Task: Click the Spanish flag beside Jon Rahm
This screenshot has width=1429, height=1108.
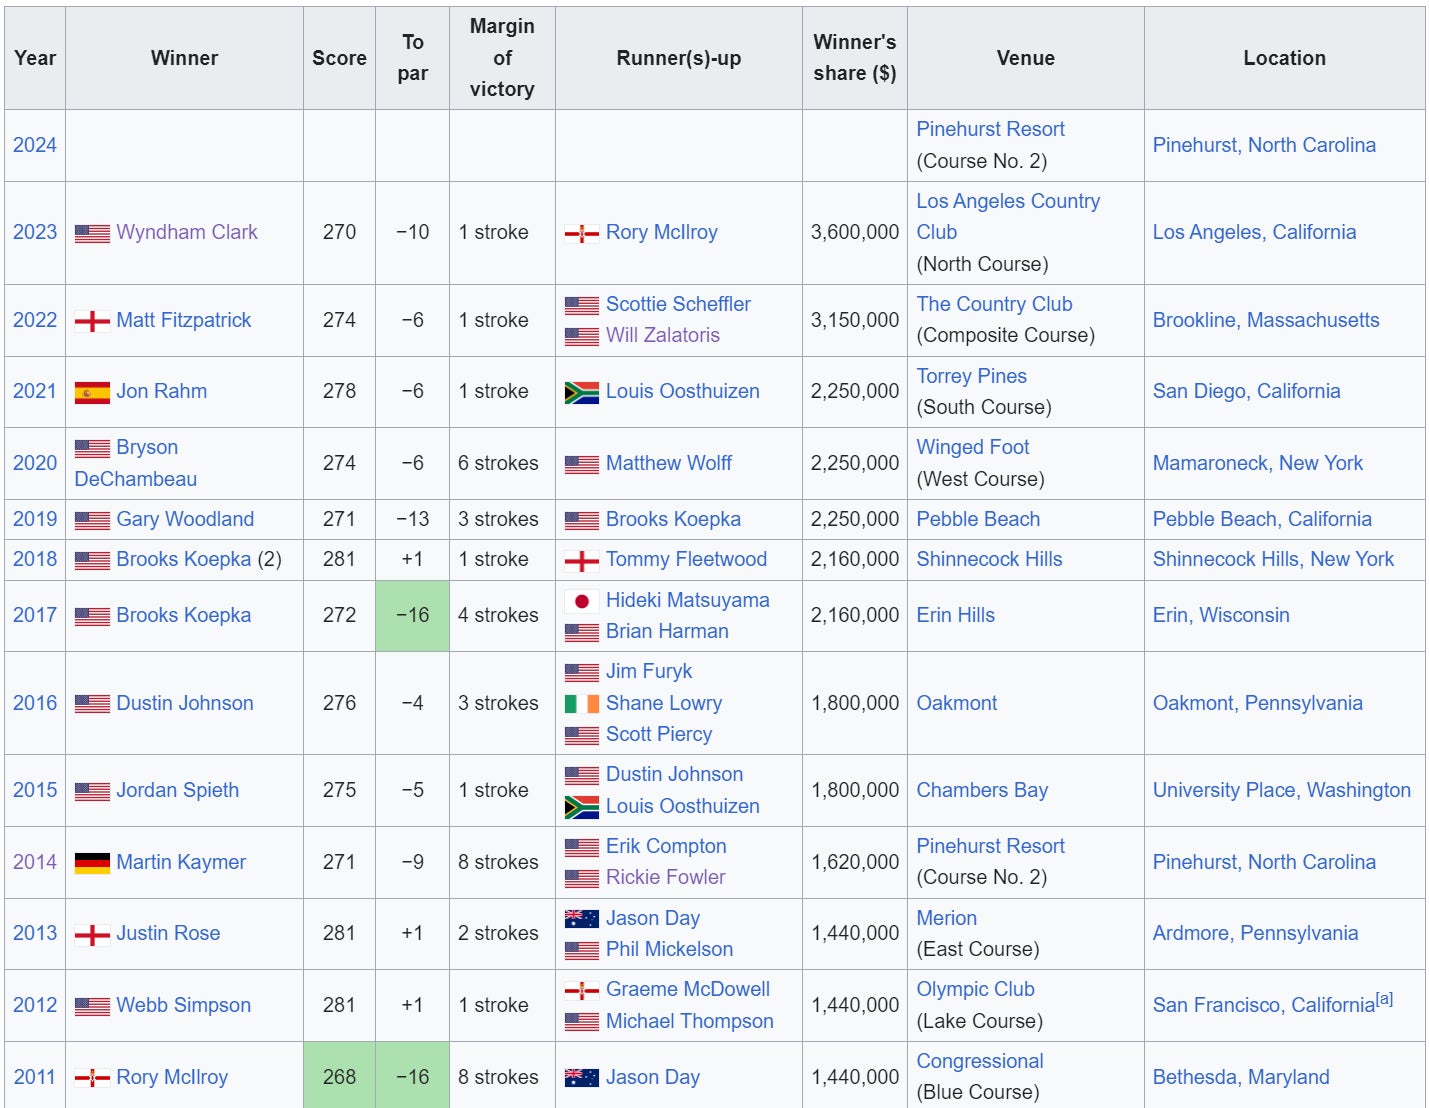Action: coord(92,392)
